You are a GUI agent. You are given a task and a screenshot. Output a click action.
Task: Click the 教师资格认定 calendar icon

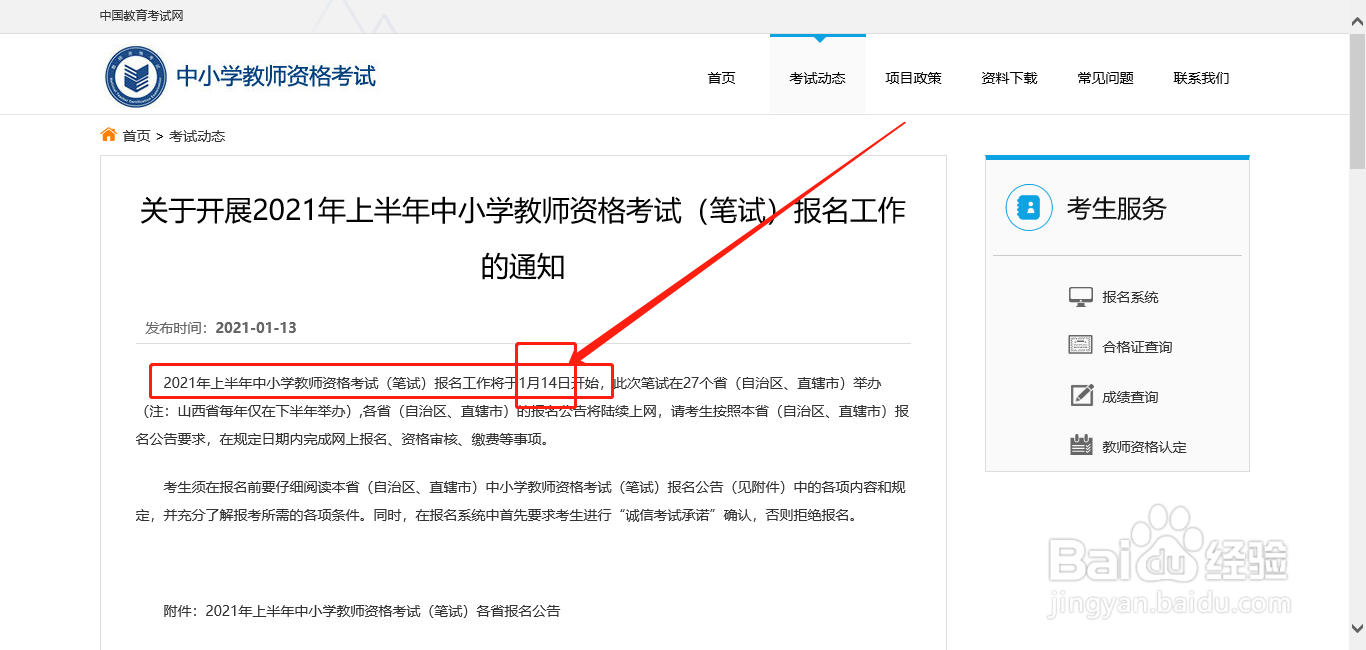[x=1081, y=446]
